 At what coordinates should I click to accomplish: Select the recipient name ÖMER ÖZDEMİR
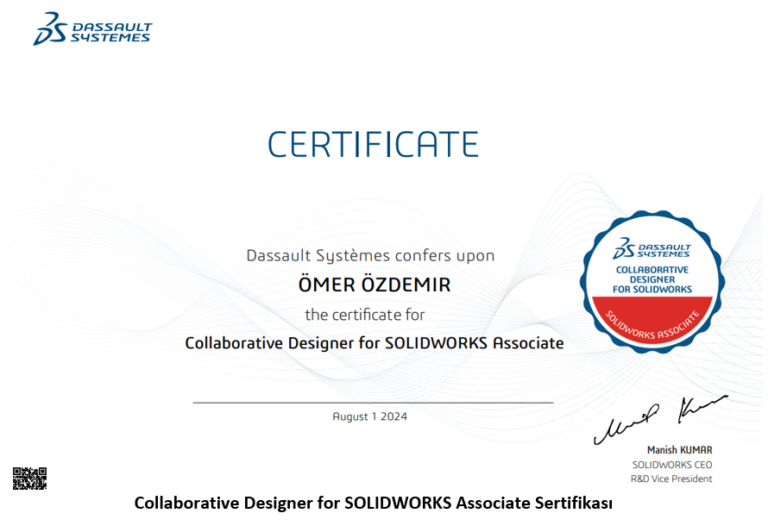point(374,285)
